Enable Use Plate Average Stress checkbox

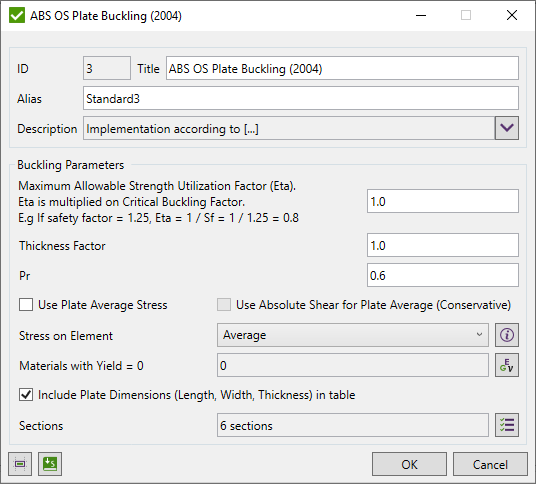pos(26,305)
